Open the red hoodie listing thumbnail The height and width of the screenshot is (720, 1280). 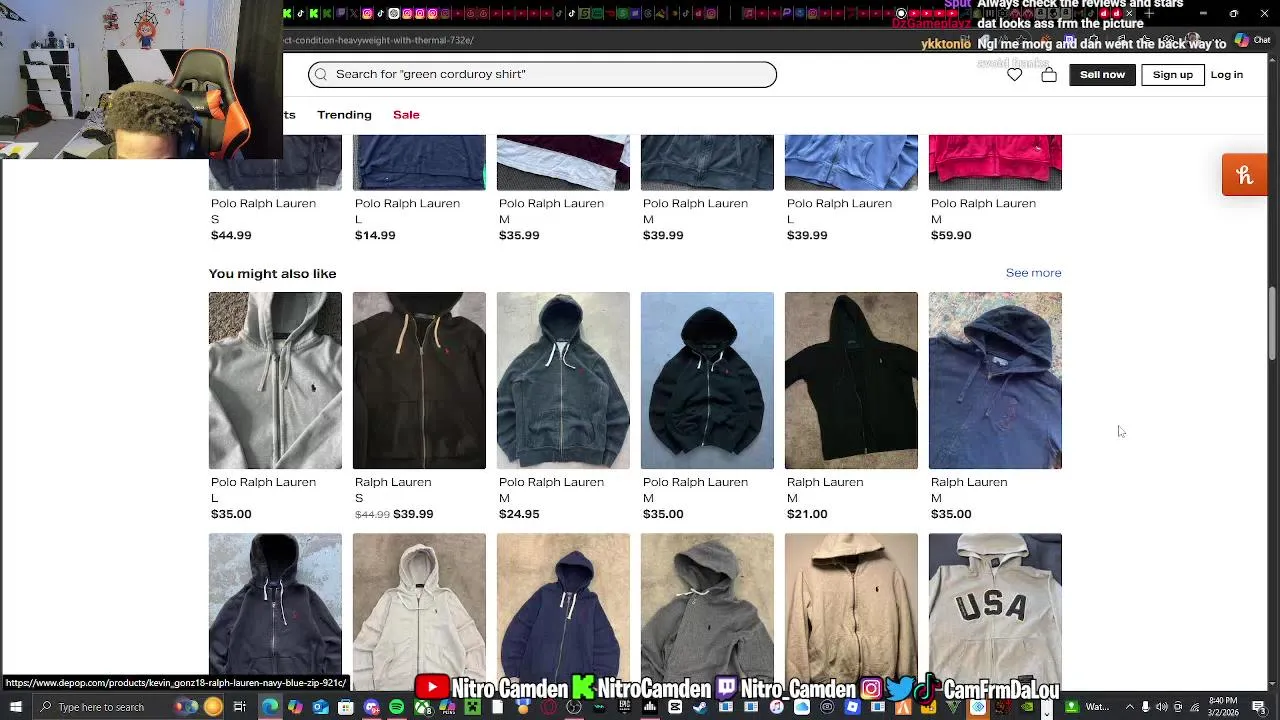(995, 162)
